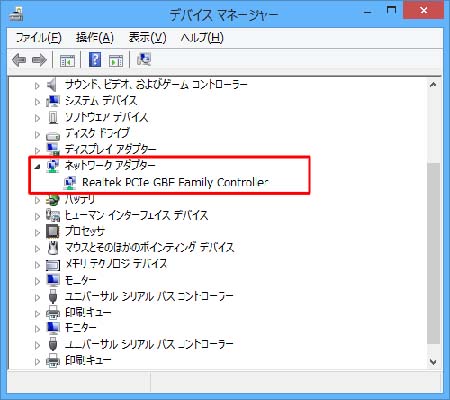Open the ファイル(F) menu
450x400 pixels.
[39, 37]
